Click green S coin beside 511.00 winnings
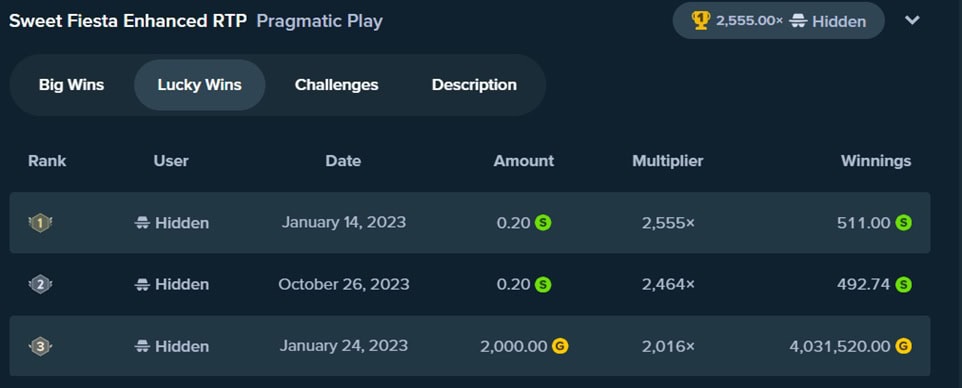Screen dimensions: 962x388 tap(903, 223)
